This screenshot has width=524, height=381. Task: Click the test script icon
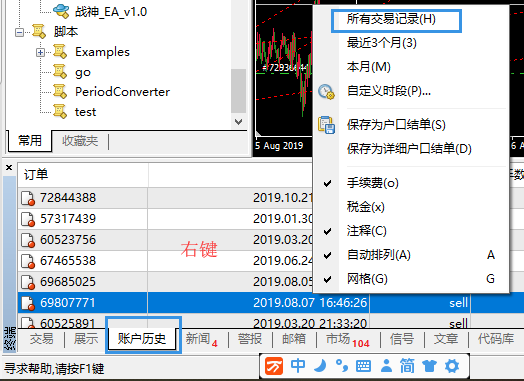pyautogui.click(x=60, y=111)
